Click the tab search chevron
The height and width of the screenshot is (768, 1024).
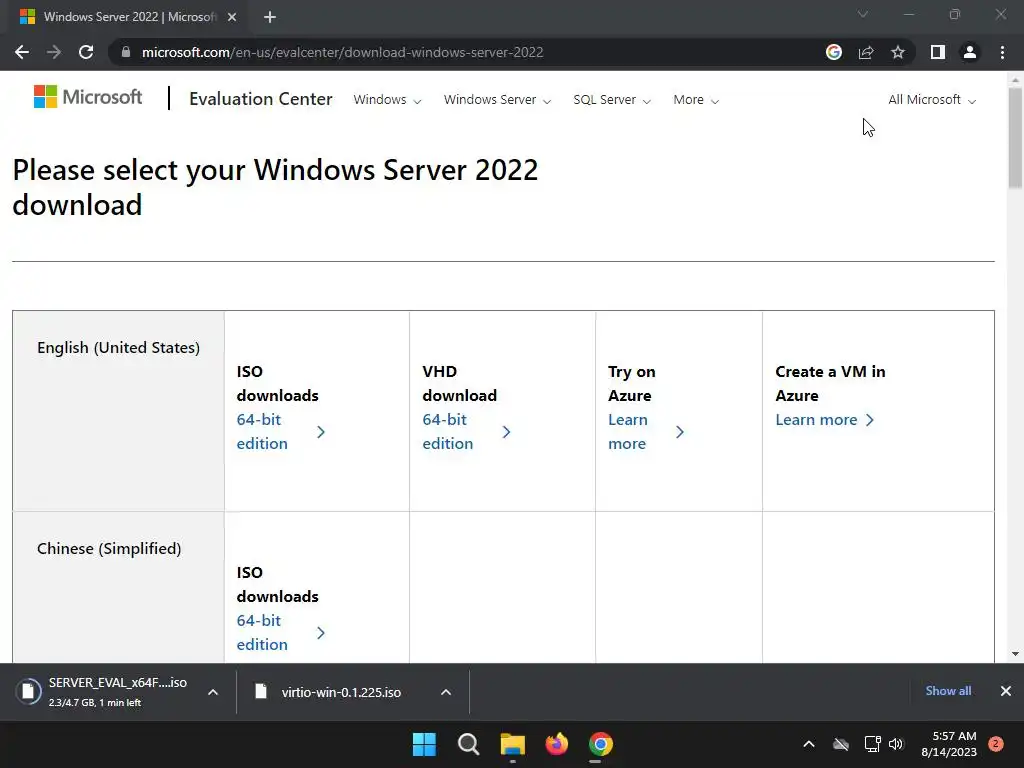(863, 14)
